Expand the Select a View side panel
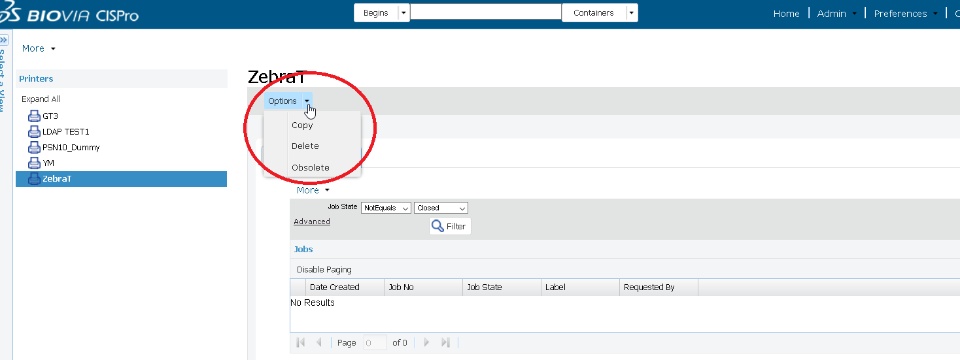This screenshot has height=360, width=960. click(x=4, y=40)
